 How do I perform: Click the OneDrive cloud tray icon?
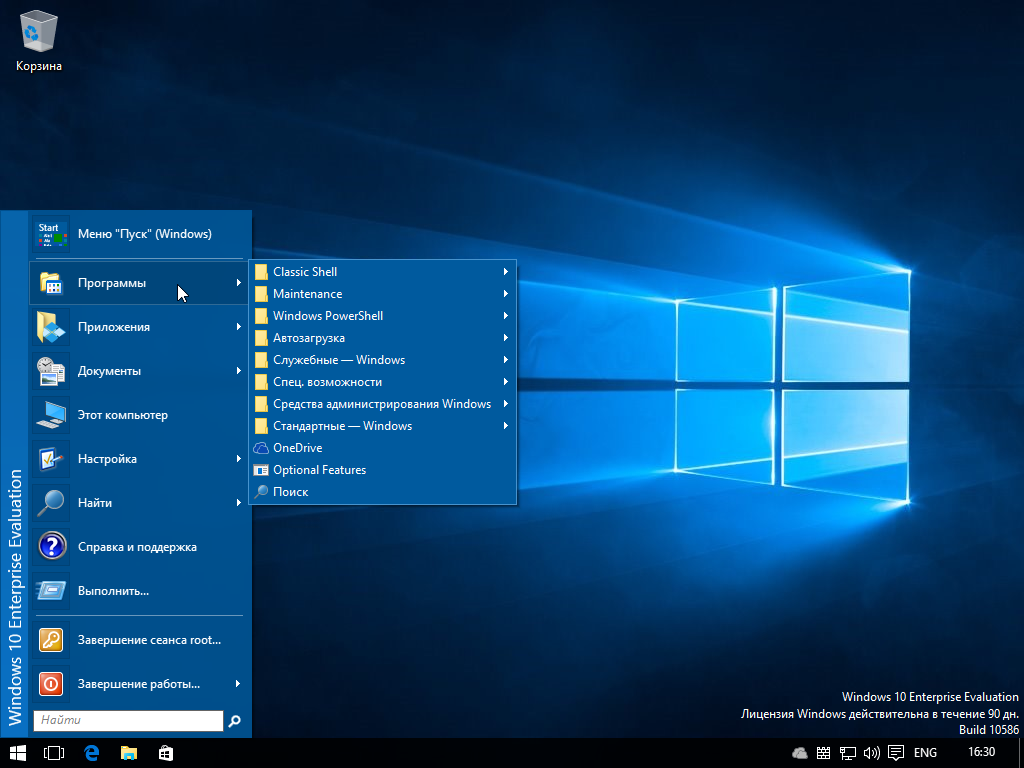(800, 753)
